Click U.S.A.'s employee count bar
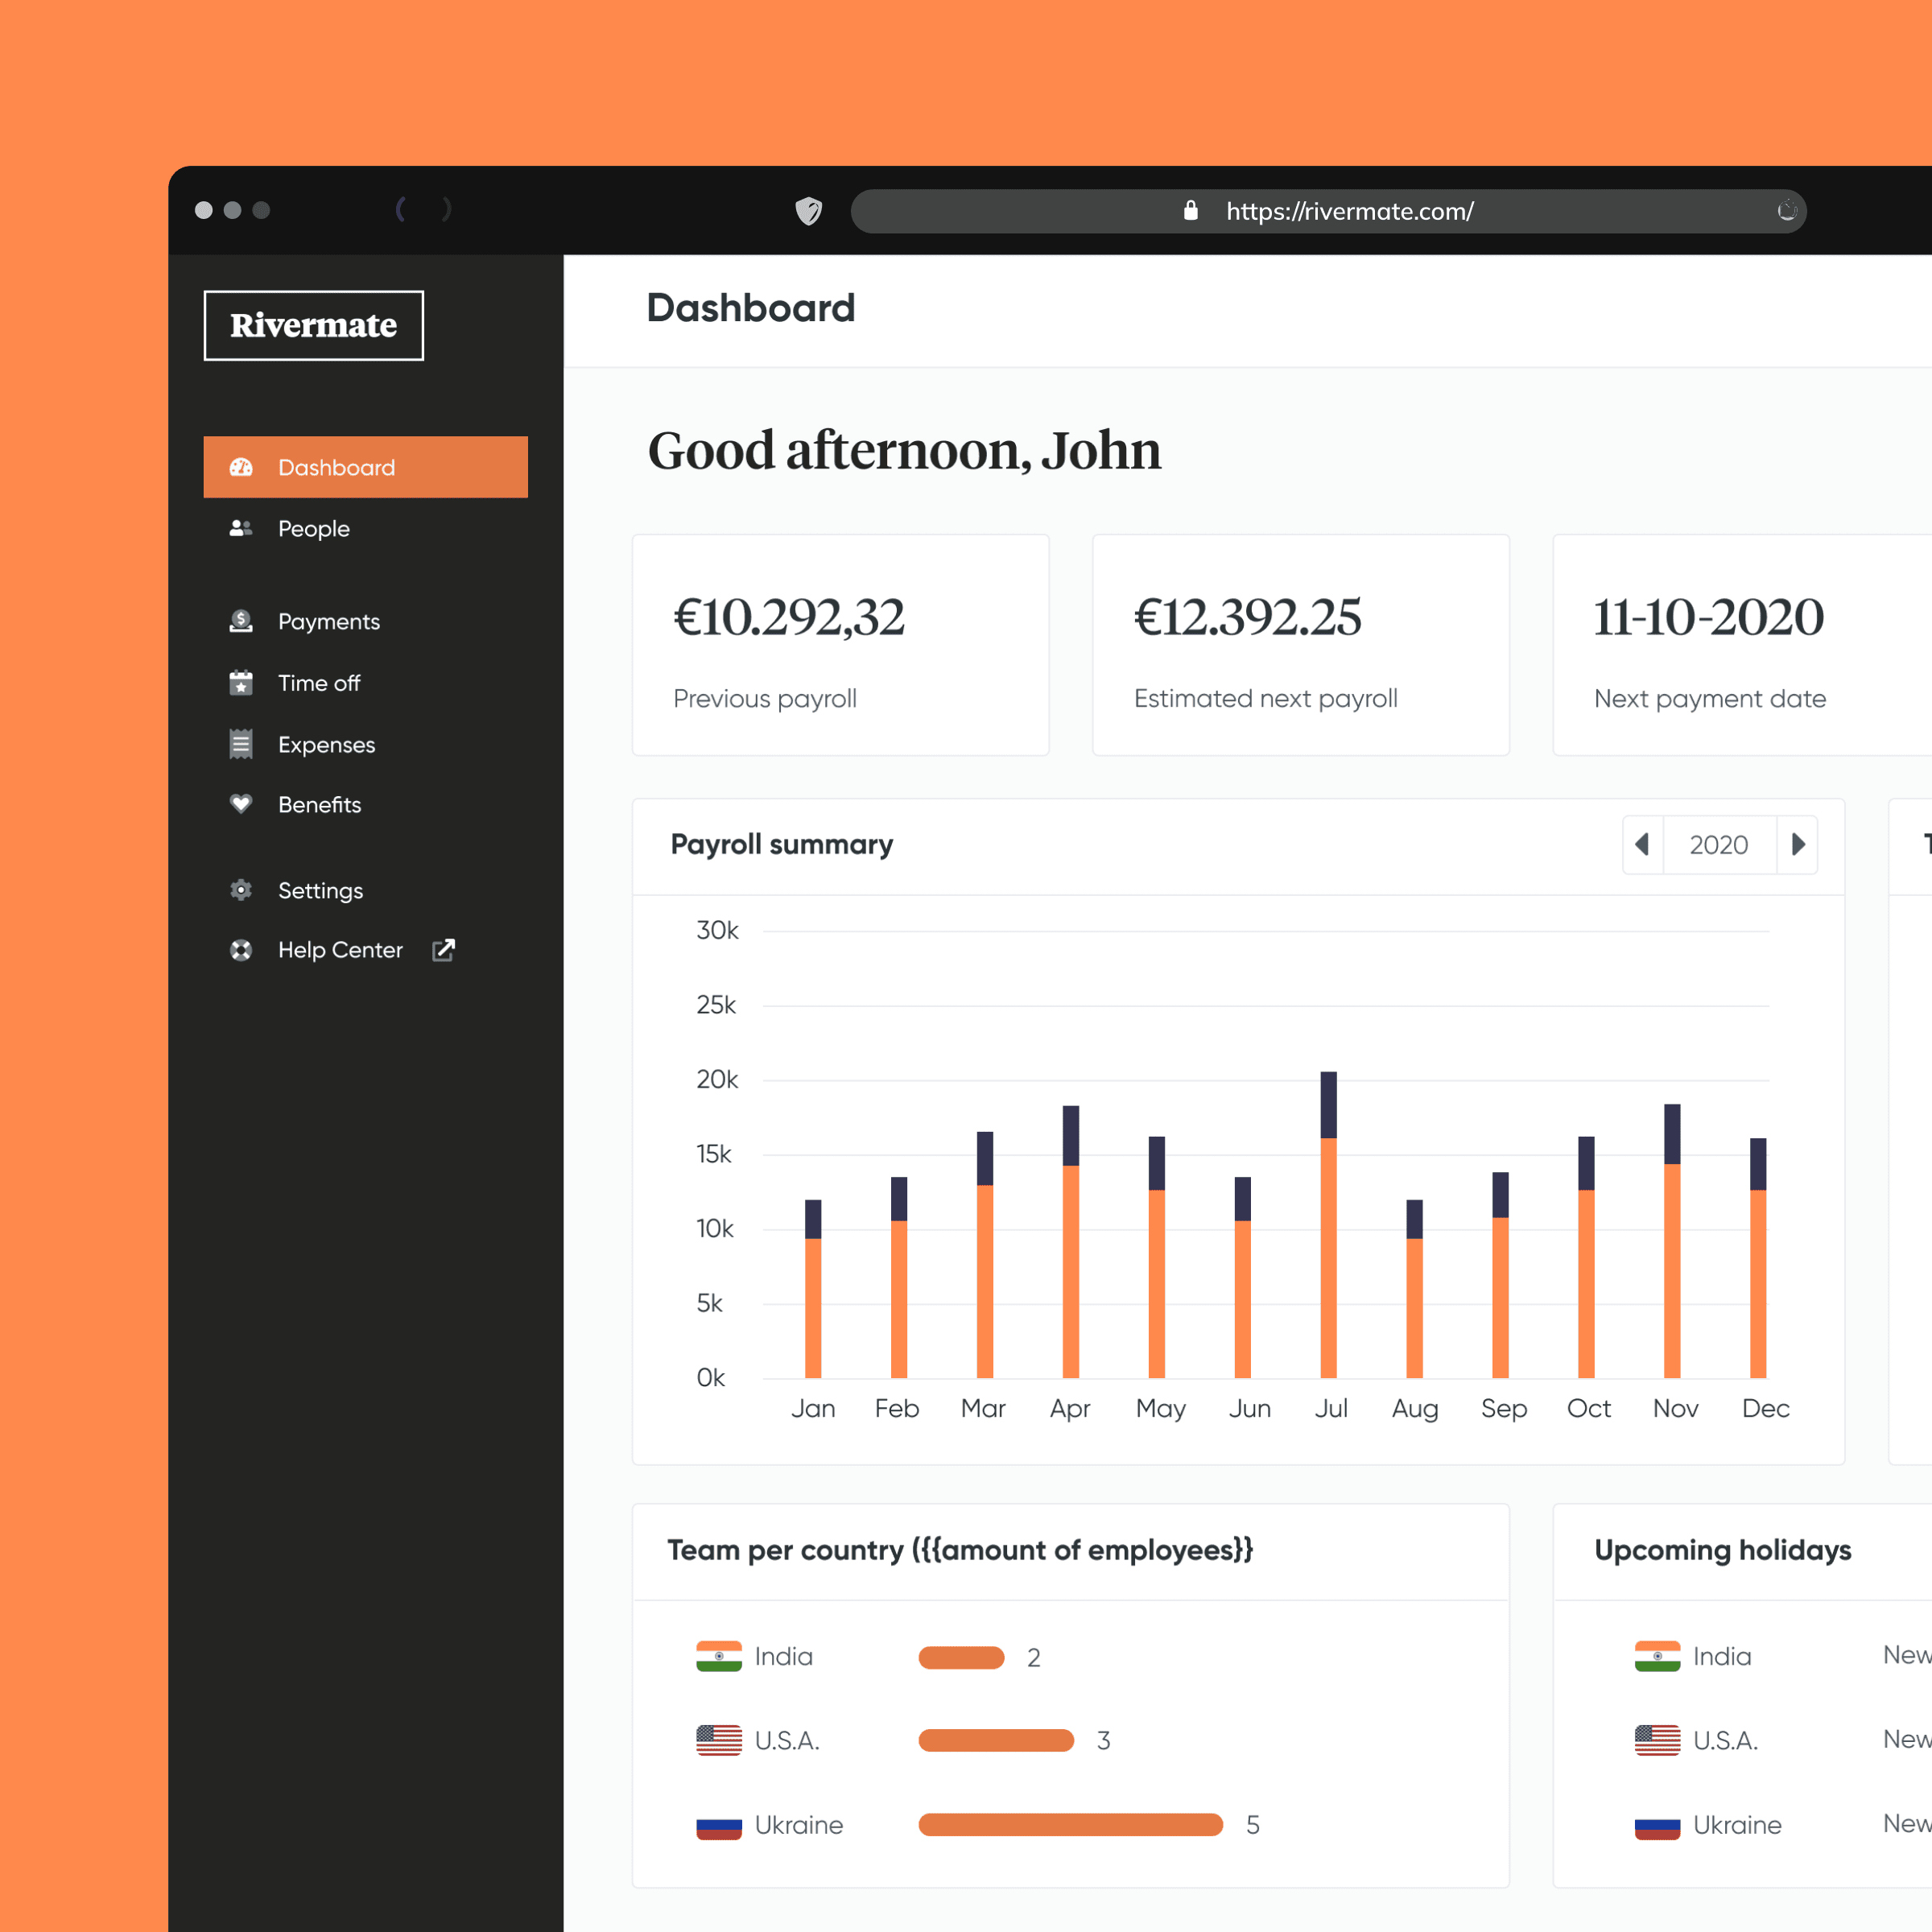The height and width of the screenshot is (1932, 1932). [996, 1740]
